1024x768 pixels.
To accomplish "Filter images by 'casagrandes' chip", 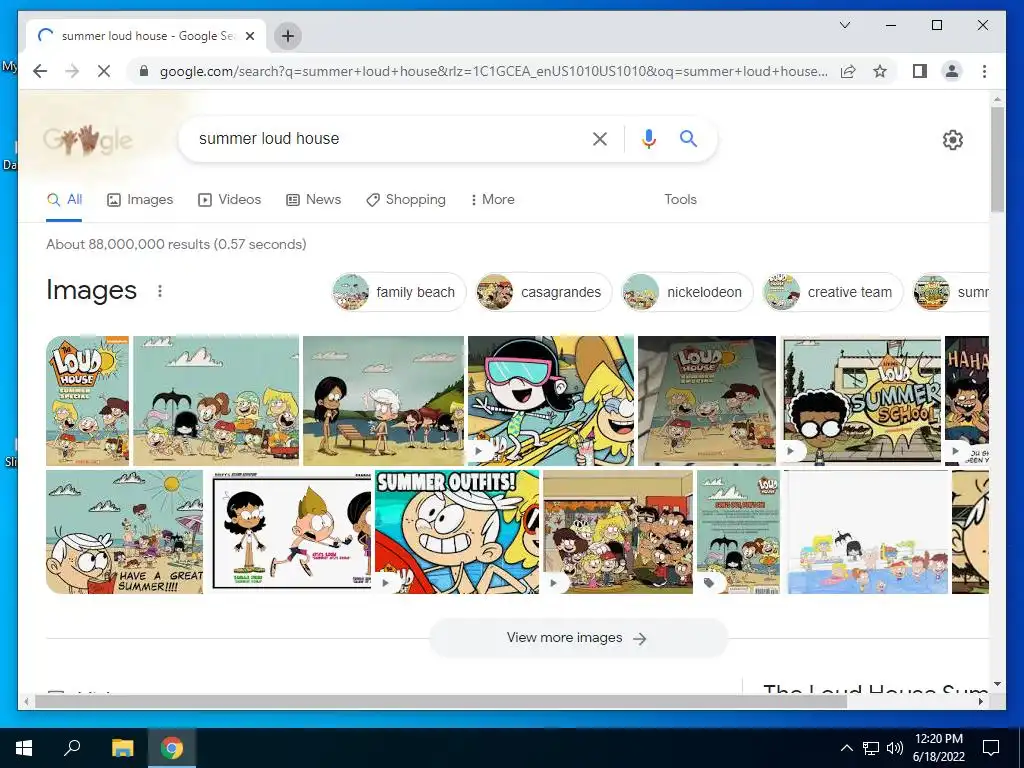I will point(543,292).
